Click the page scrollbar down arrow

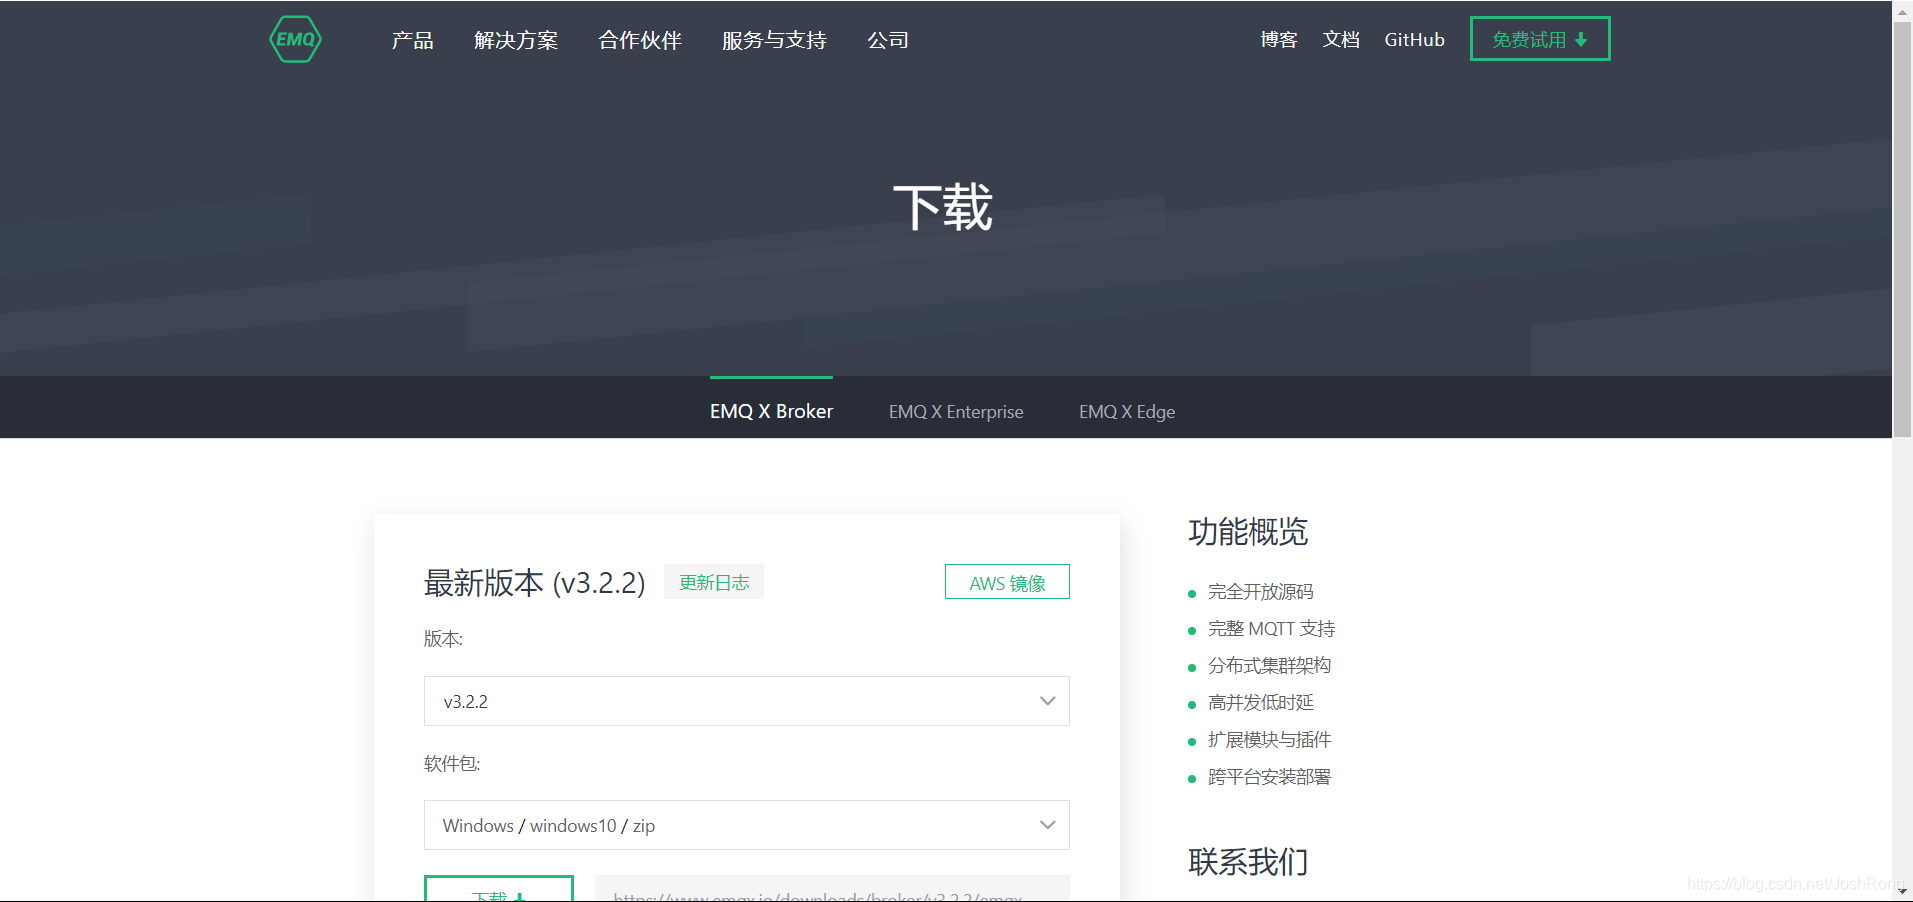pos(1902,891)
